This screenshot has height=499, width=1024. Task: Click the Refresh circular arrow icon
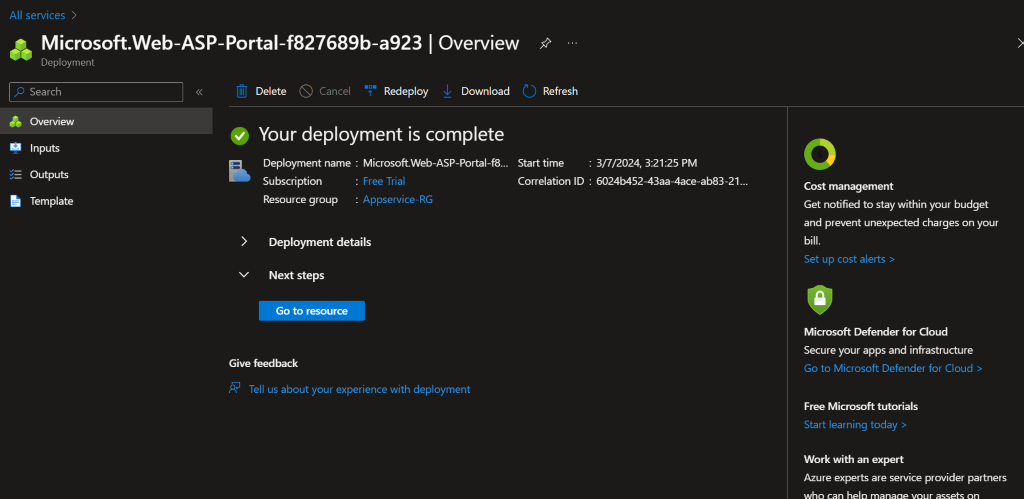click(x=530, y=91)
